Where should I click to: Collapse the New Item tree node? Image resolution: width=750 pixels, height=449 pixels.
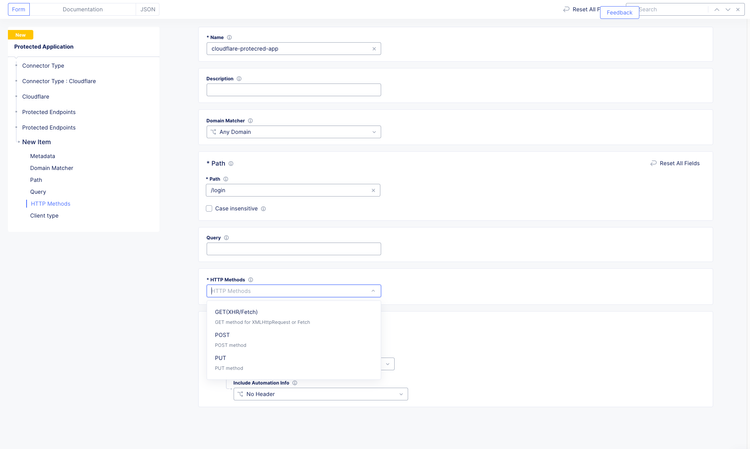18,142
